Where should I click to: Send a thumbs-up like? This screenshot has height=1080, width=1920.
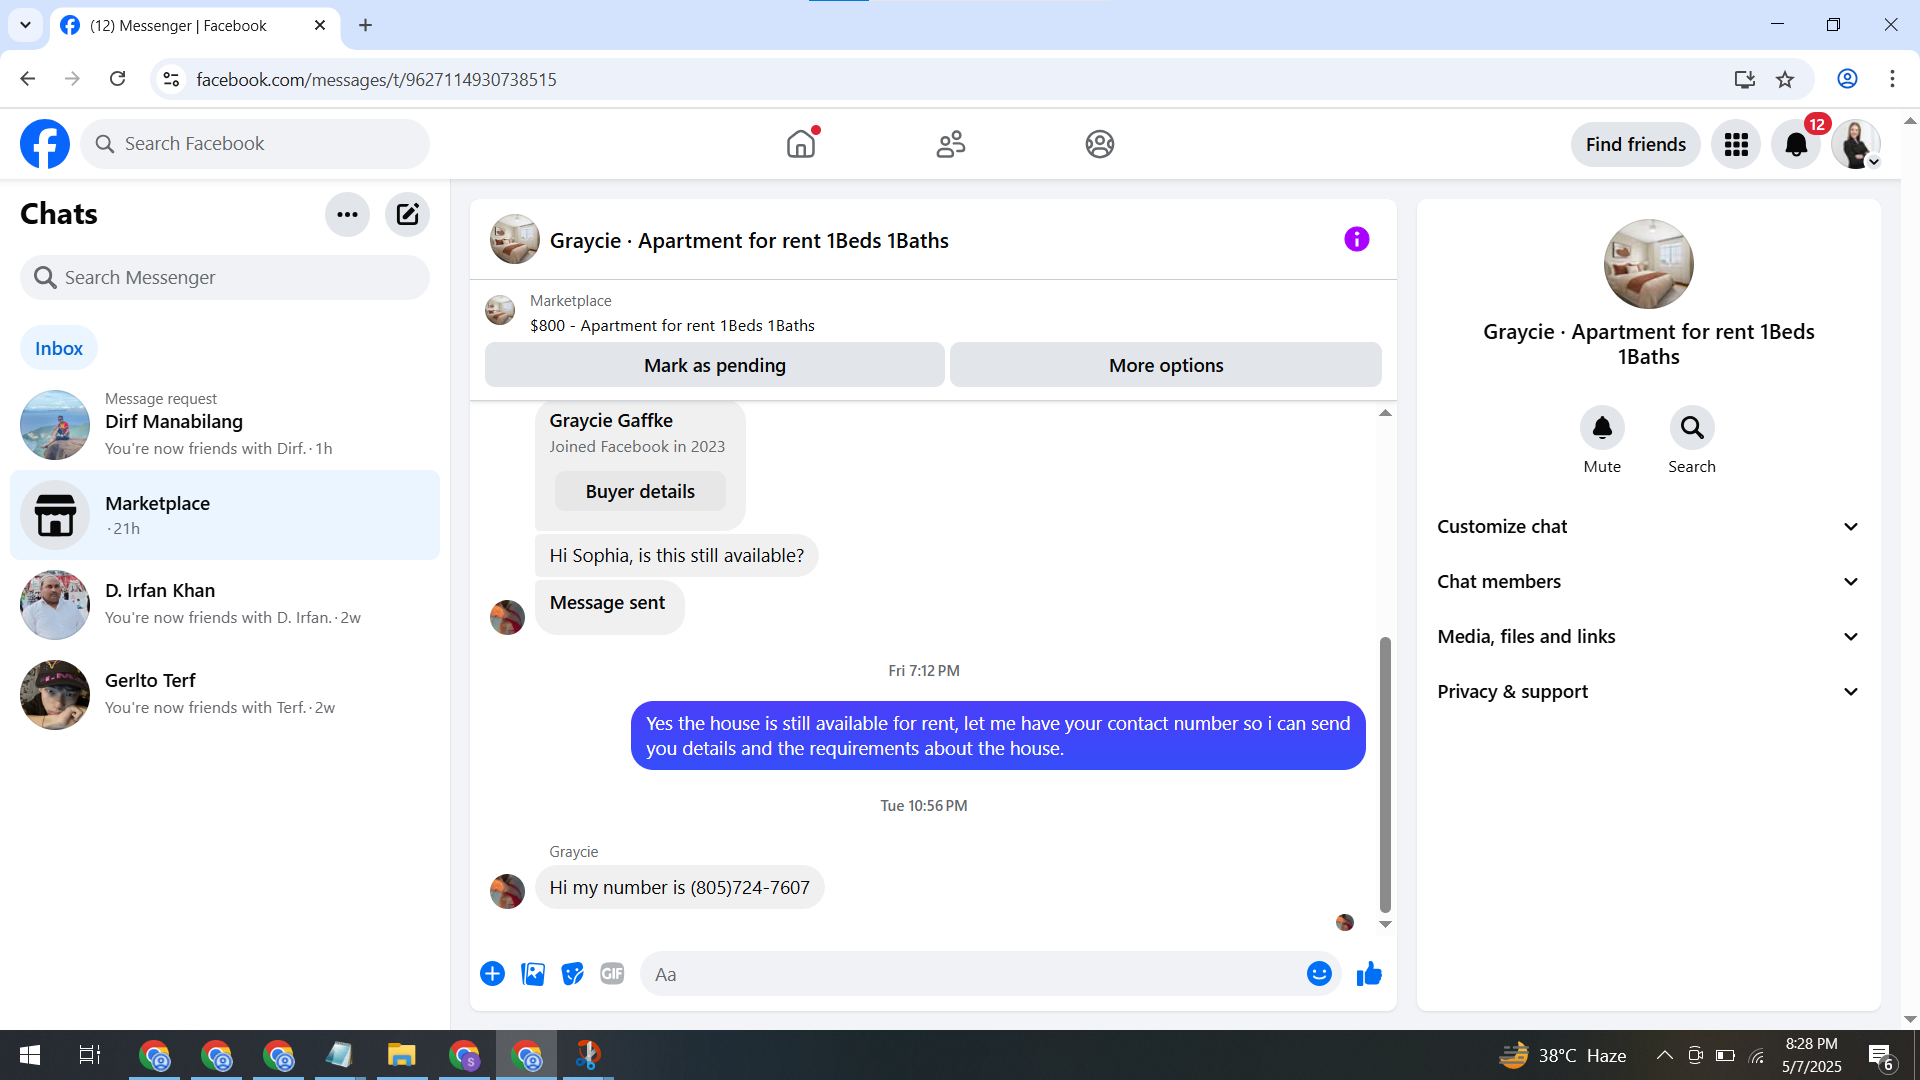click(1369, 974)
